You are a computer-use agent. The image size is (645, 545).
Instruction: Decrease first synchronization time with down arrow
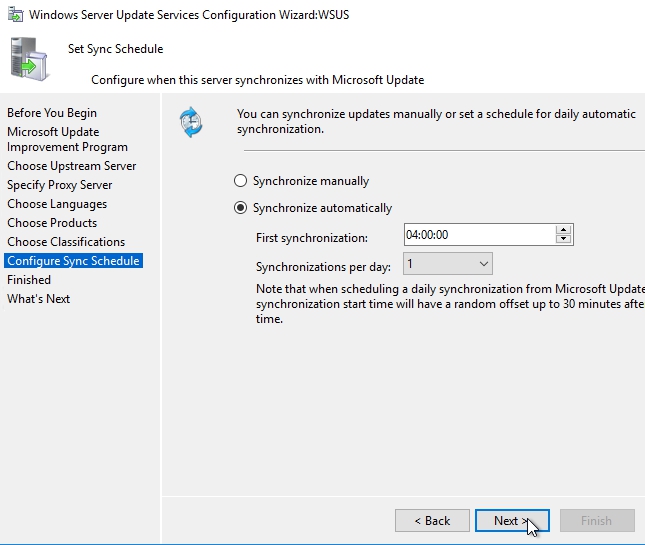point(564,240)
